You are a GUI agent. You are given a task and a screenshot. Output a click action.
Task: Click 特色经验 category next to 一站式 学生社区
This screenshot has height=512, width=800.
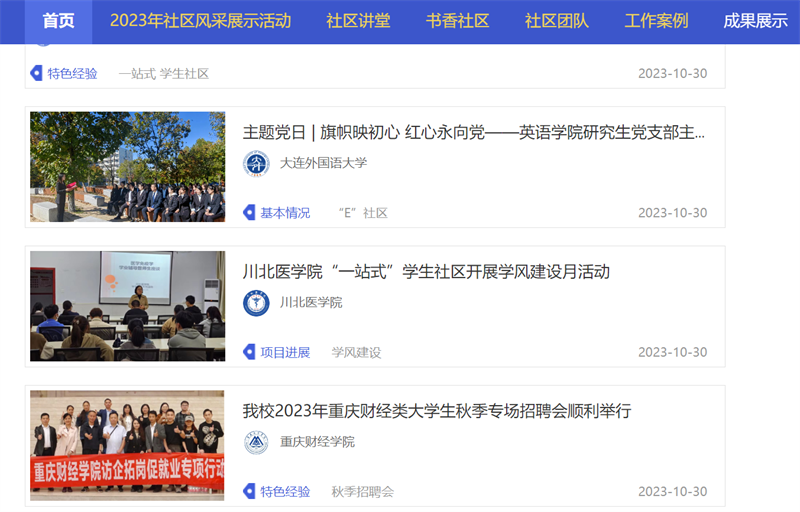(x=72, y=73)
